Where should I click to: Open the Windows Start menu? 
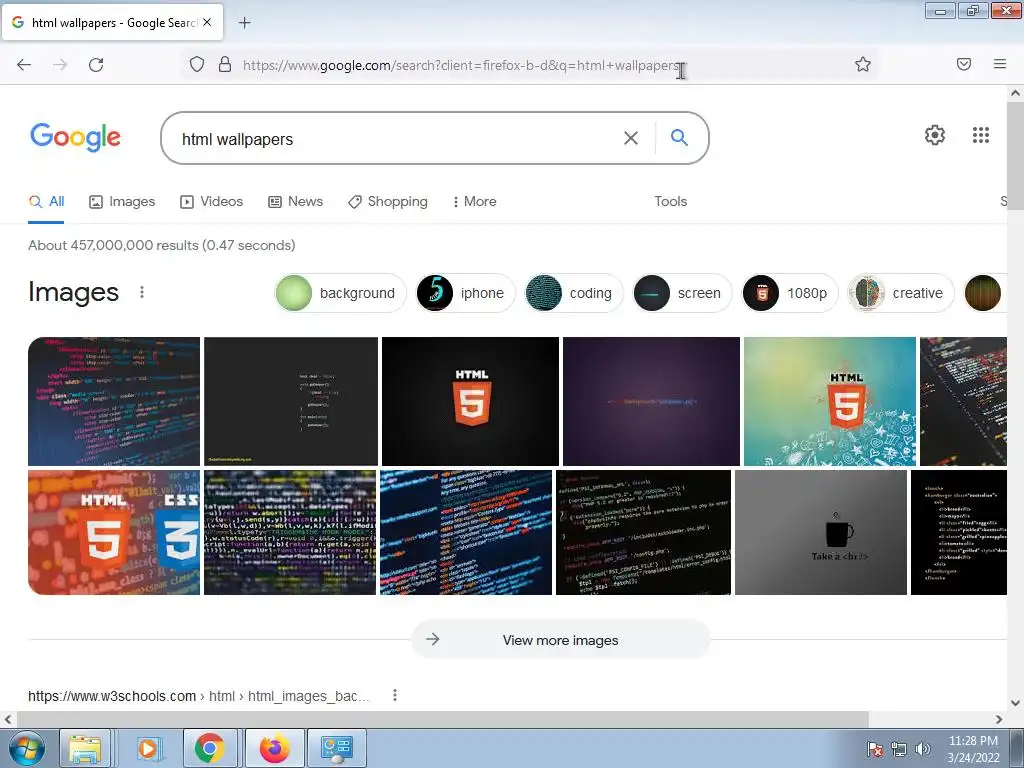(x=27, y=748)
